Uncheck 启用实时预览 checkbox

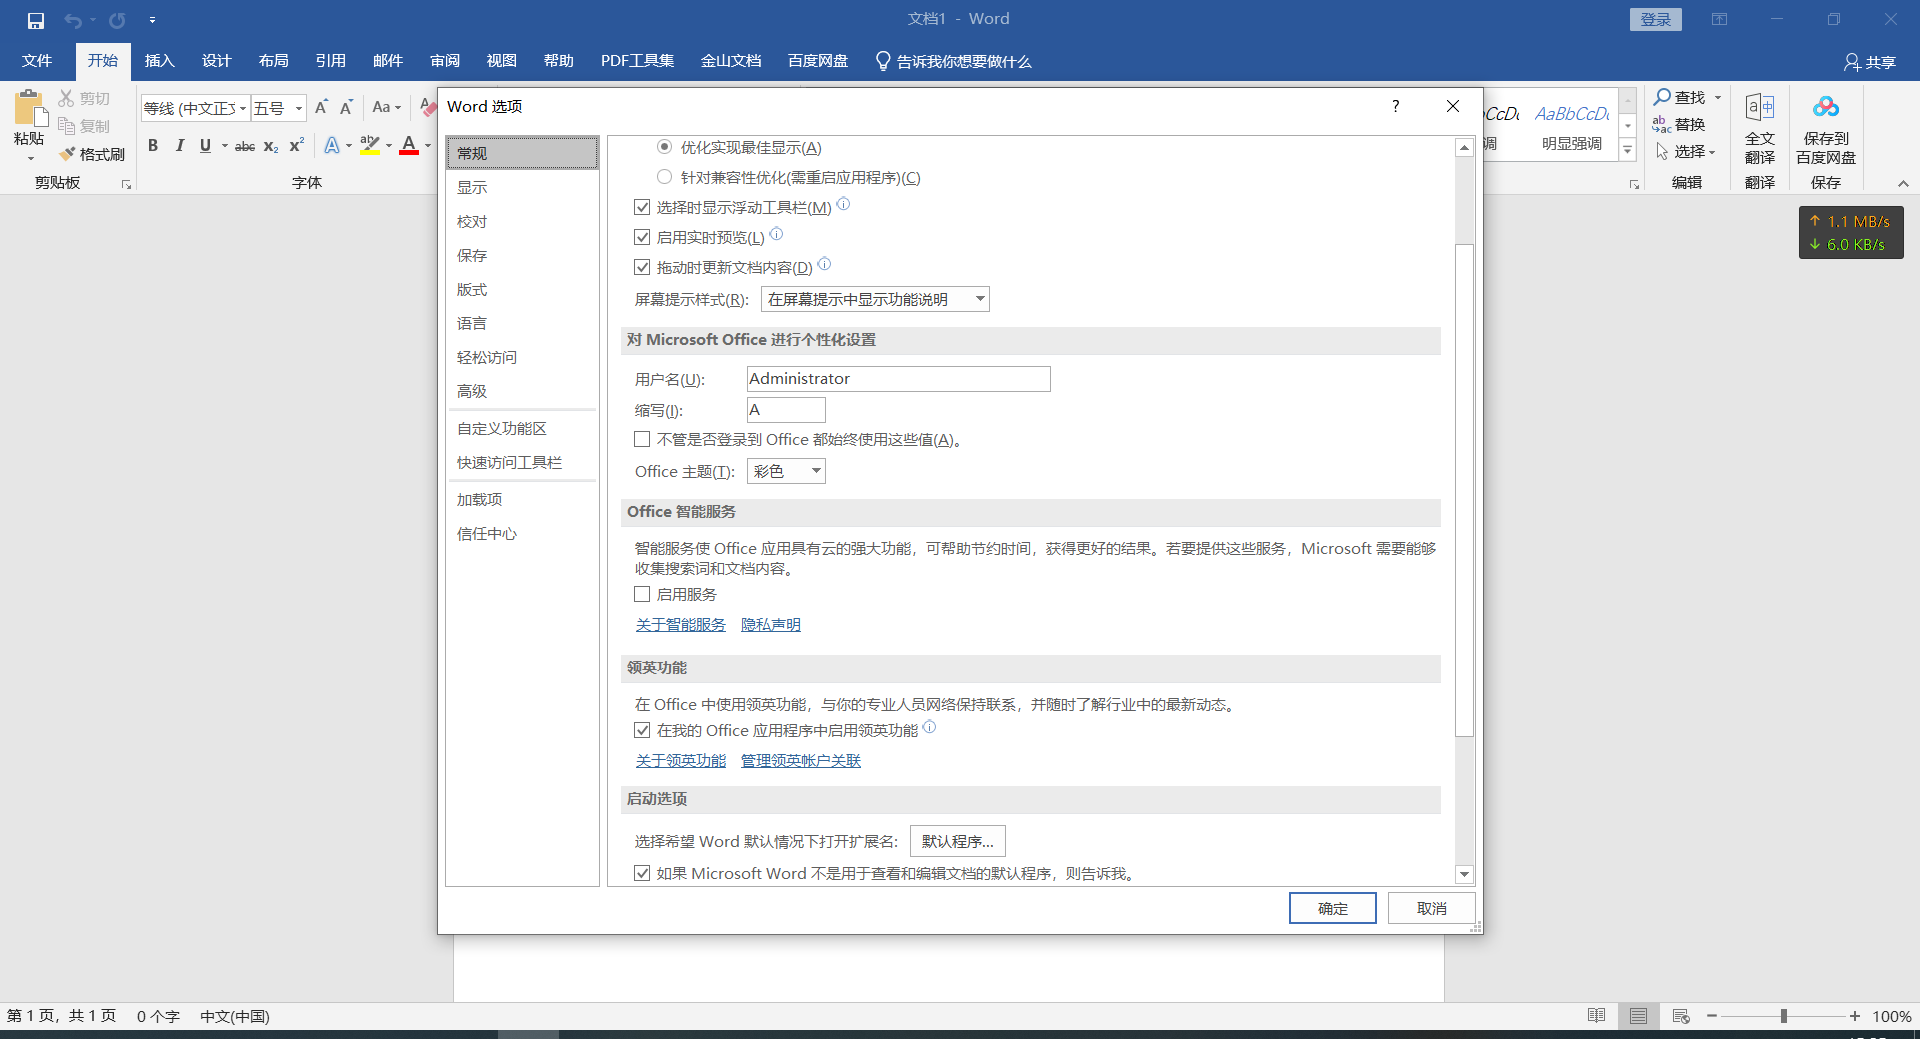pos(642,237)
